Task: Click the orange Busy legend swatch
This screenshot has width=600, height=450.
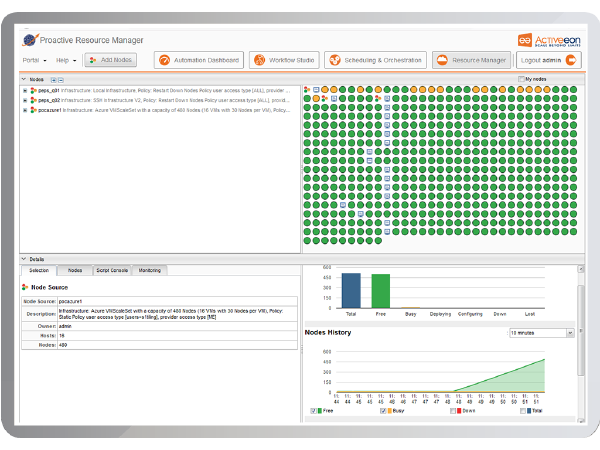Action: click(390, 411)
